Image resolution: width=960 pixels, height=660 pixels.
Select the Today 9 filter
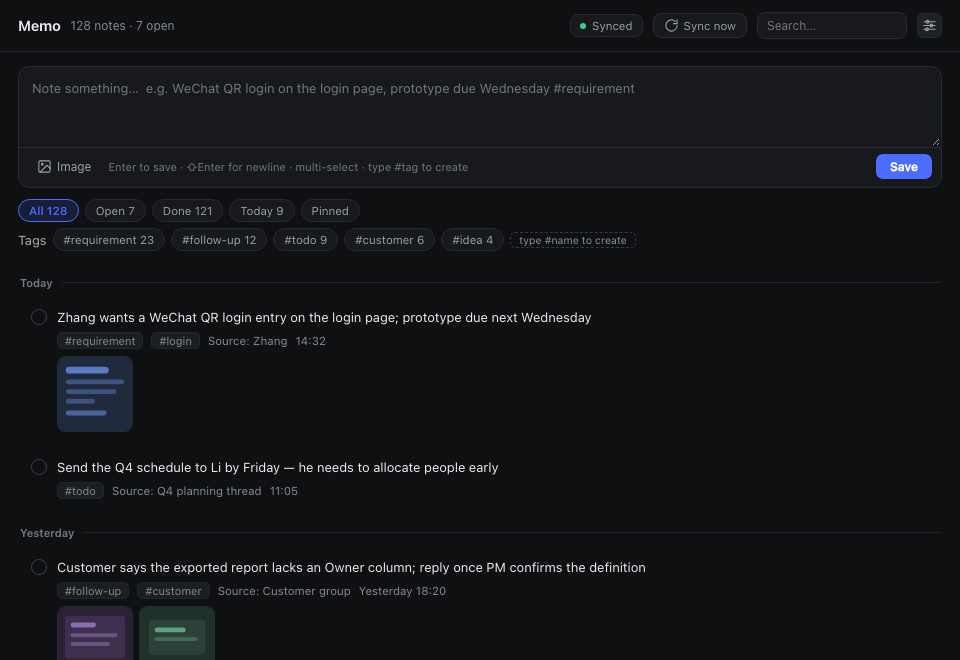[x=261, y=211]
